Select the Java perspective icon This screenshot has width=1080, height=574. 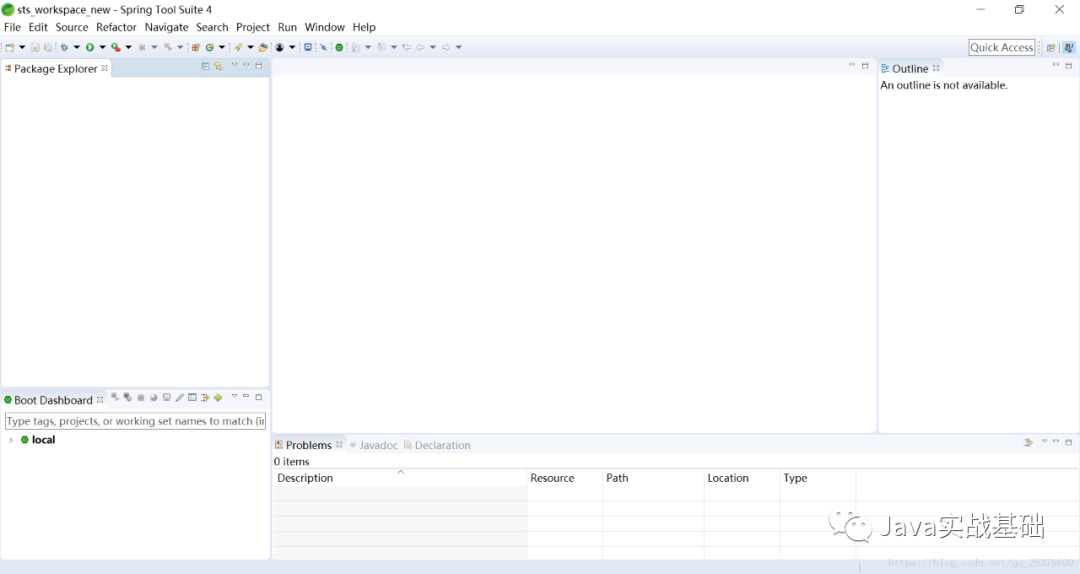(x=1068, y=48)
